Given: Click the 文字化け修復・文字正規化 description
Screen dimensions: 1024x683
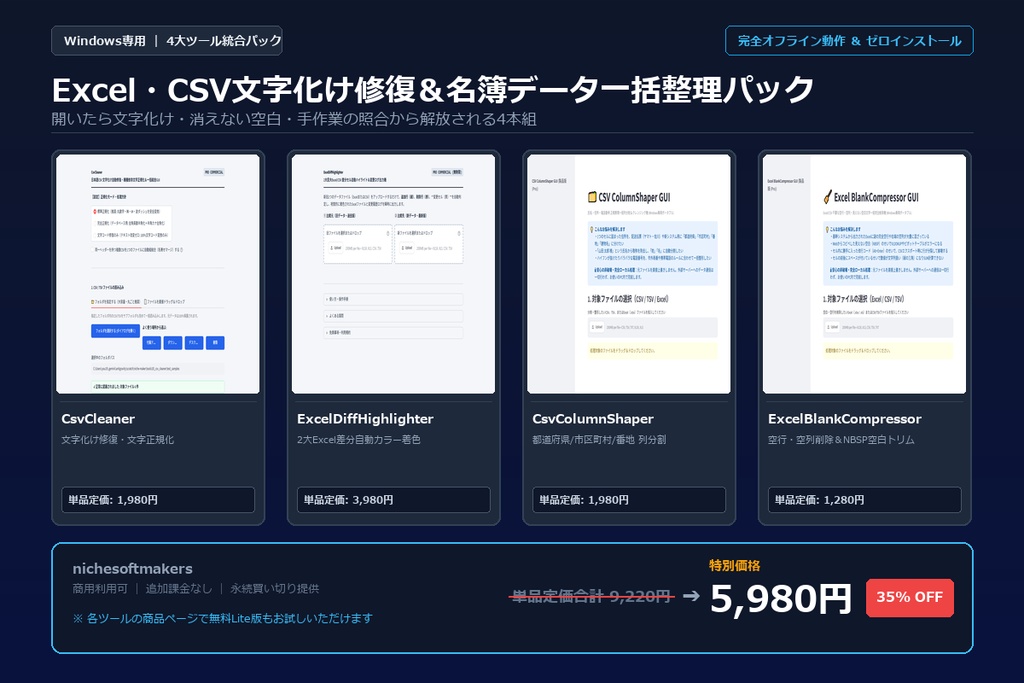Looking at the screenshot, I should point(118,439).
